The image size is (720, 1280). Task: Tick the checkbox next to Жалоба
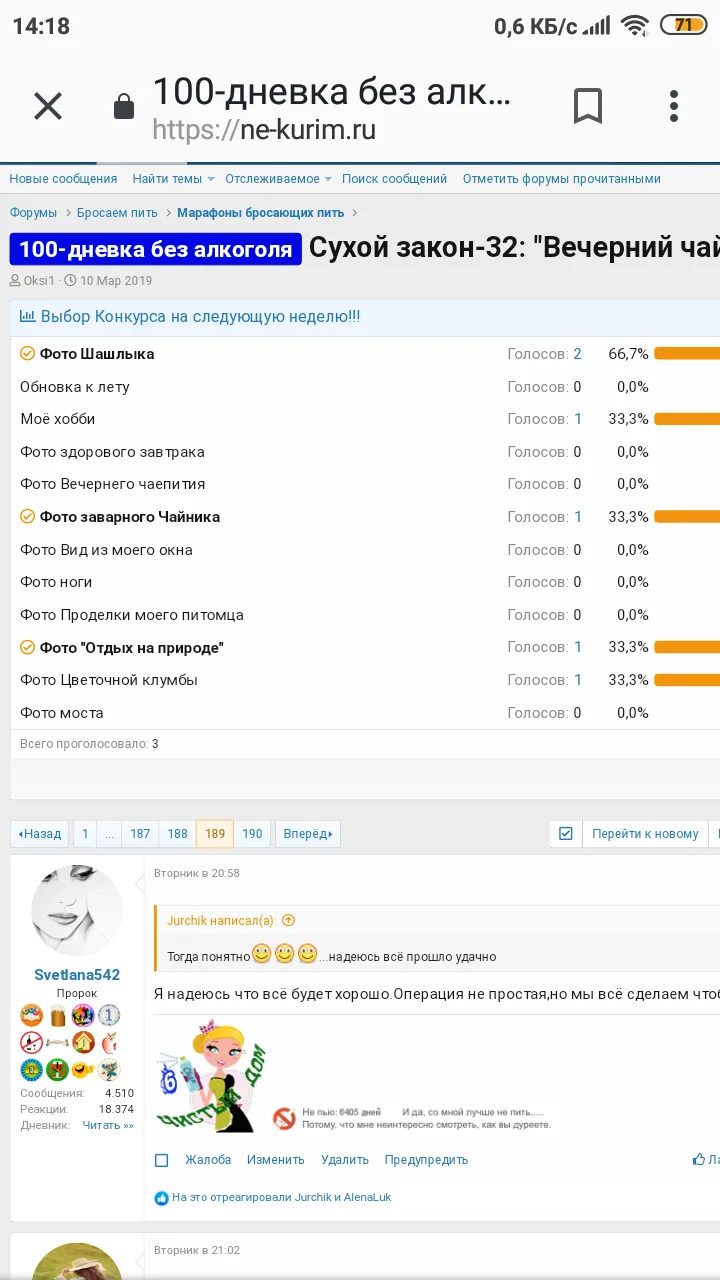[161, 1160]
